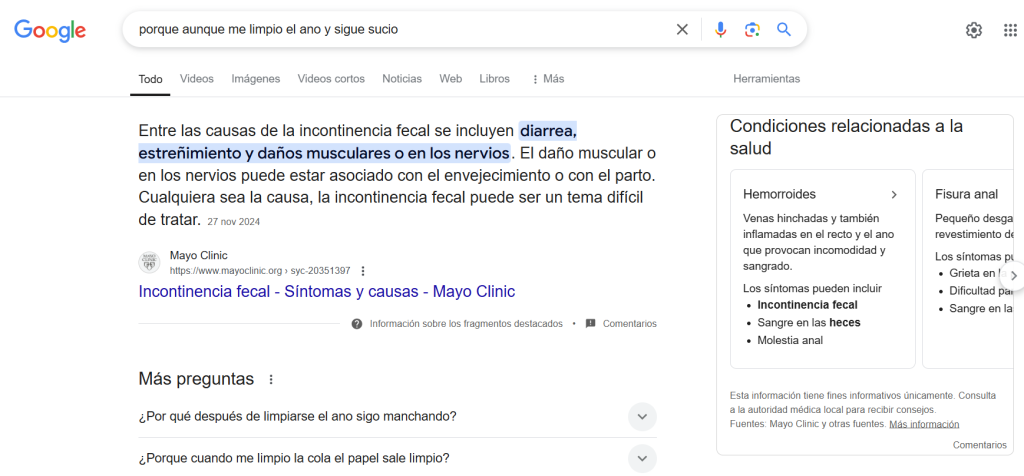
Task: Open the Mayo Clinic Incontinencia fecal link
Action: (326, 292)
